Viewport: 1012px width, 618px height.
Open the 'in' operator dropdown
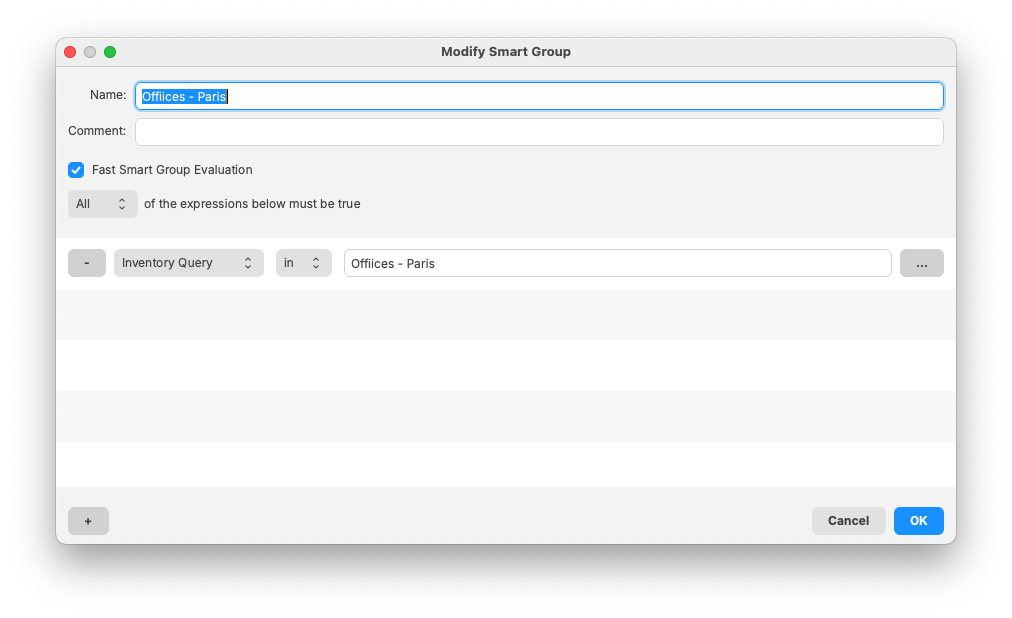point(303,263)
